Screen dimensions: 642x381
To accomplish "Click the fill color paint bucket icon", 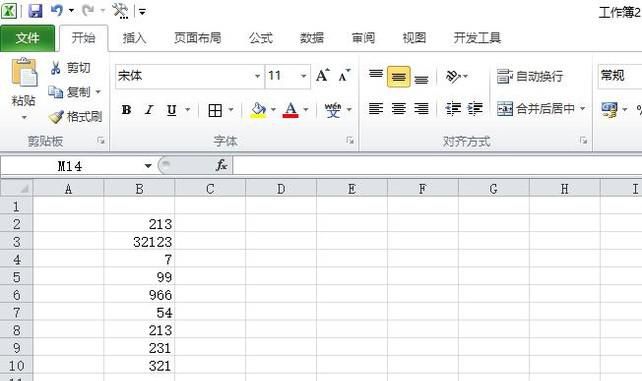I will [x=258, y=110].
